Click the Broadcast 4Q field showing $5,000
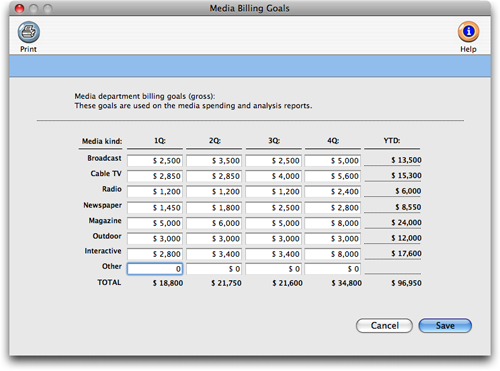The image size is (500, 371). click(x=333, y=161)
